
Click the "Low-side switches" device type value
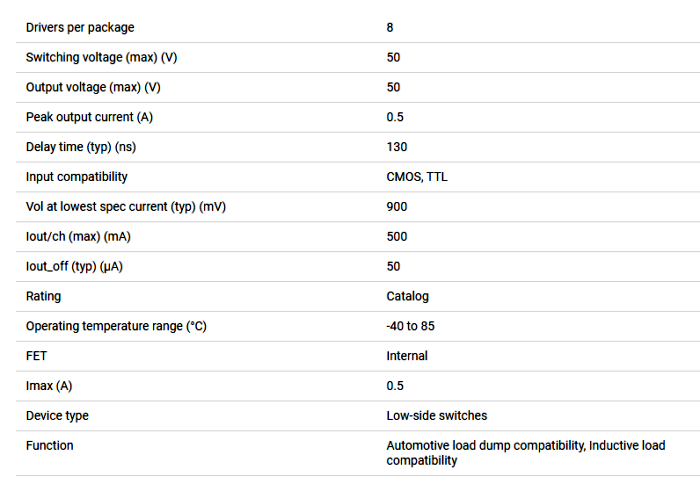(x=437, y=415)
